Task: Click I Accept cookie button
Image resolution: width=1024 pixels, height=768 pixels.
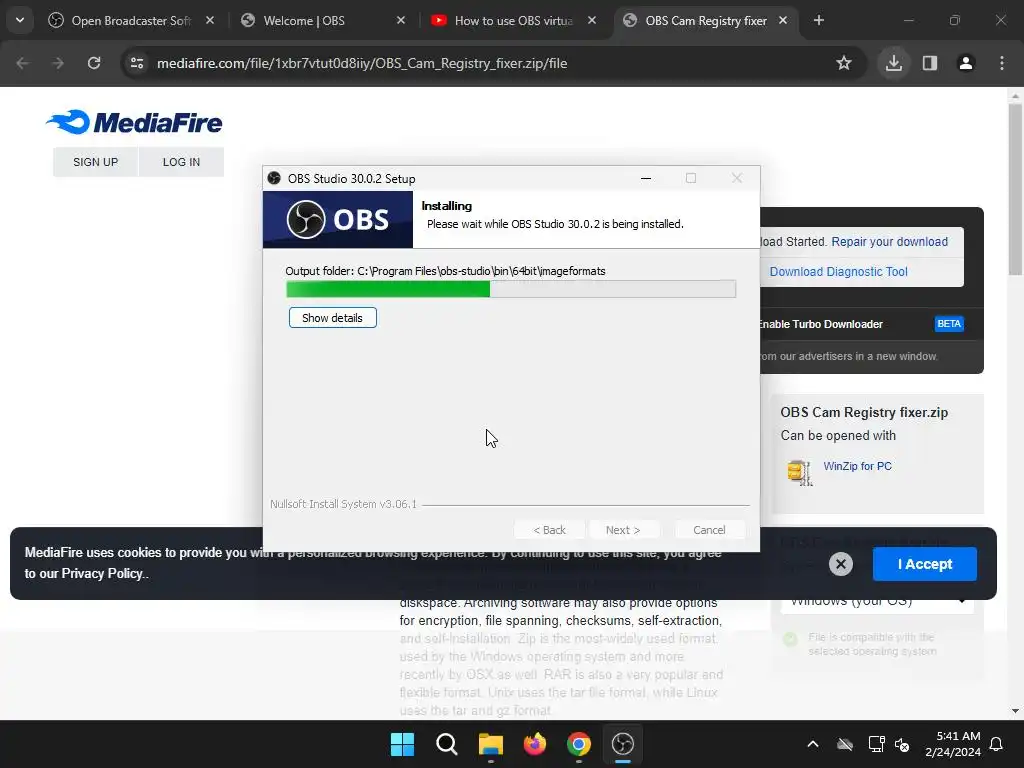Action: [x=925, y=564]
